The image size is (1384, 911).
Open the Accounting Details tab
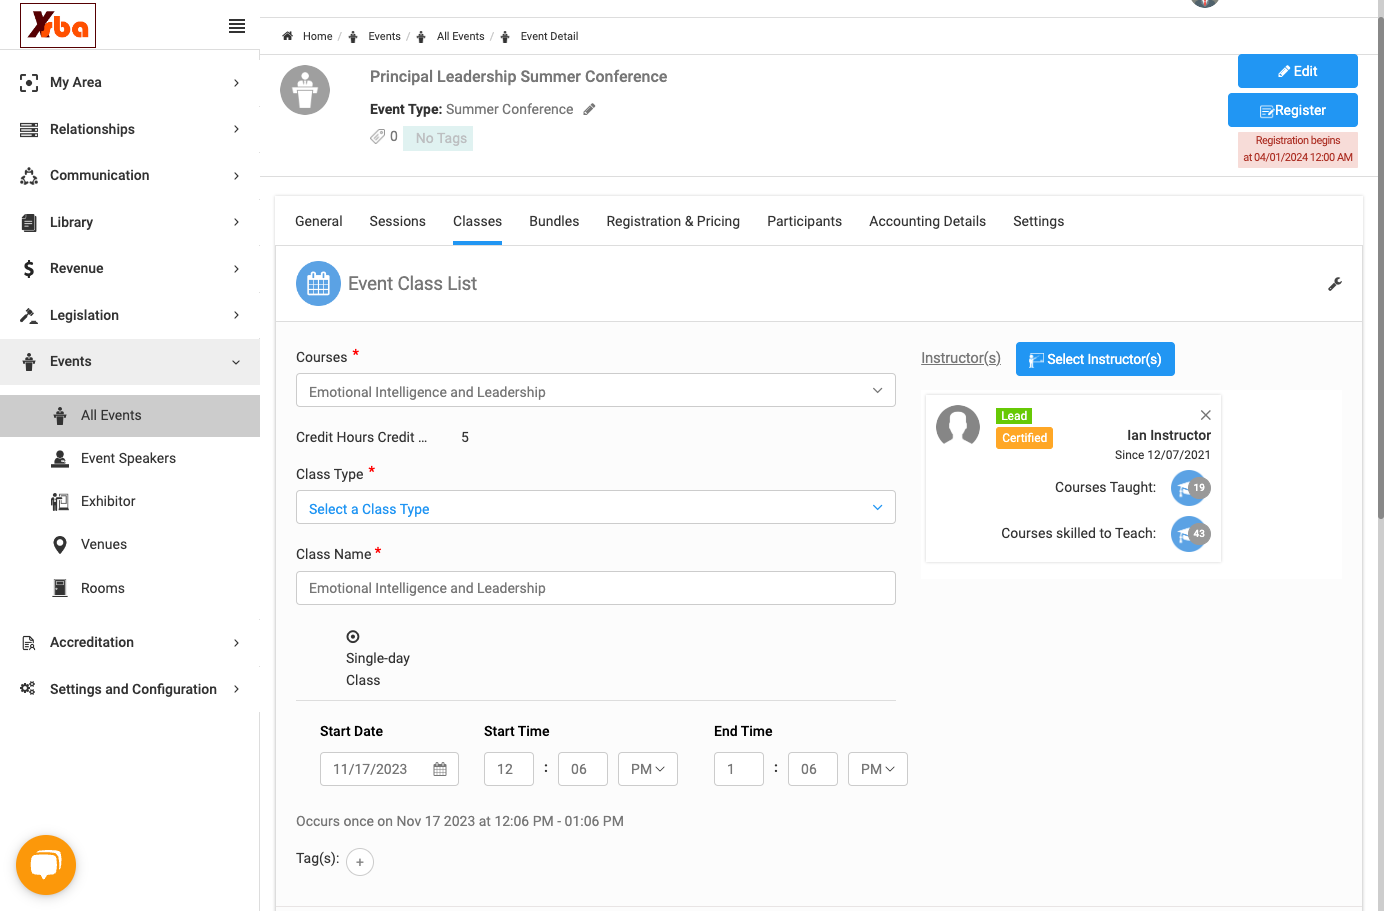coord(927,221)
